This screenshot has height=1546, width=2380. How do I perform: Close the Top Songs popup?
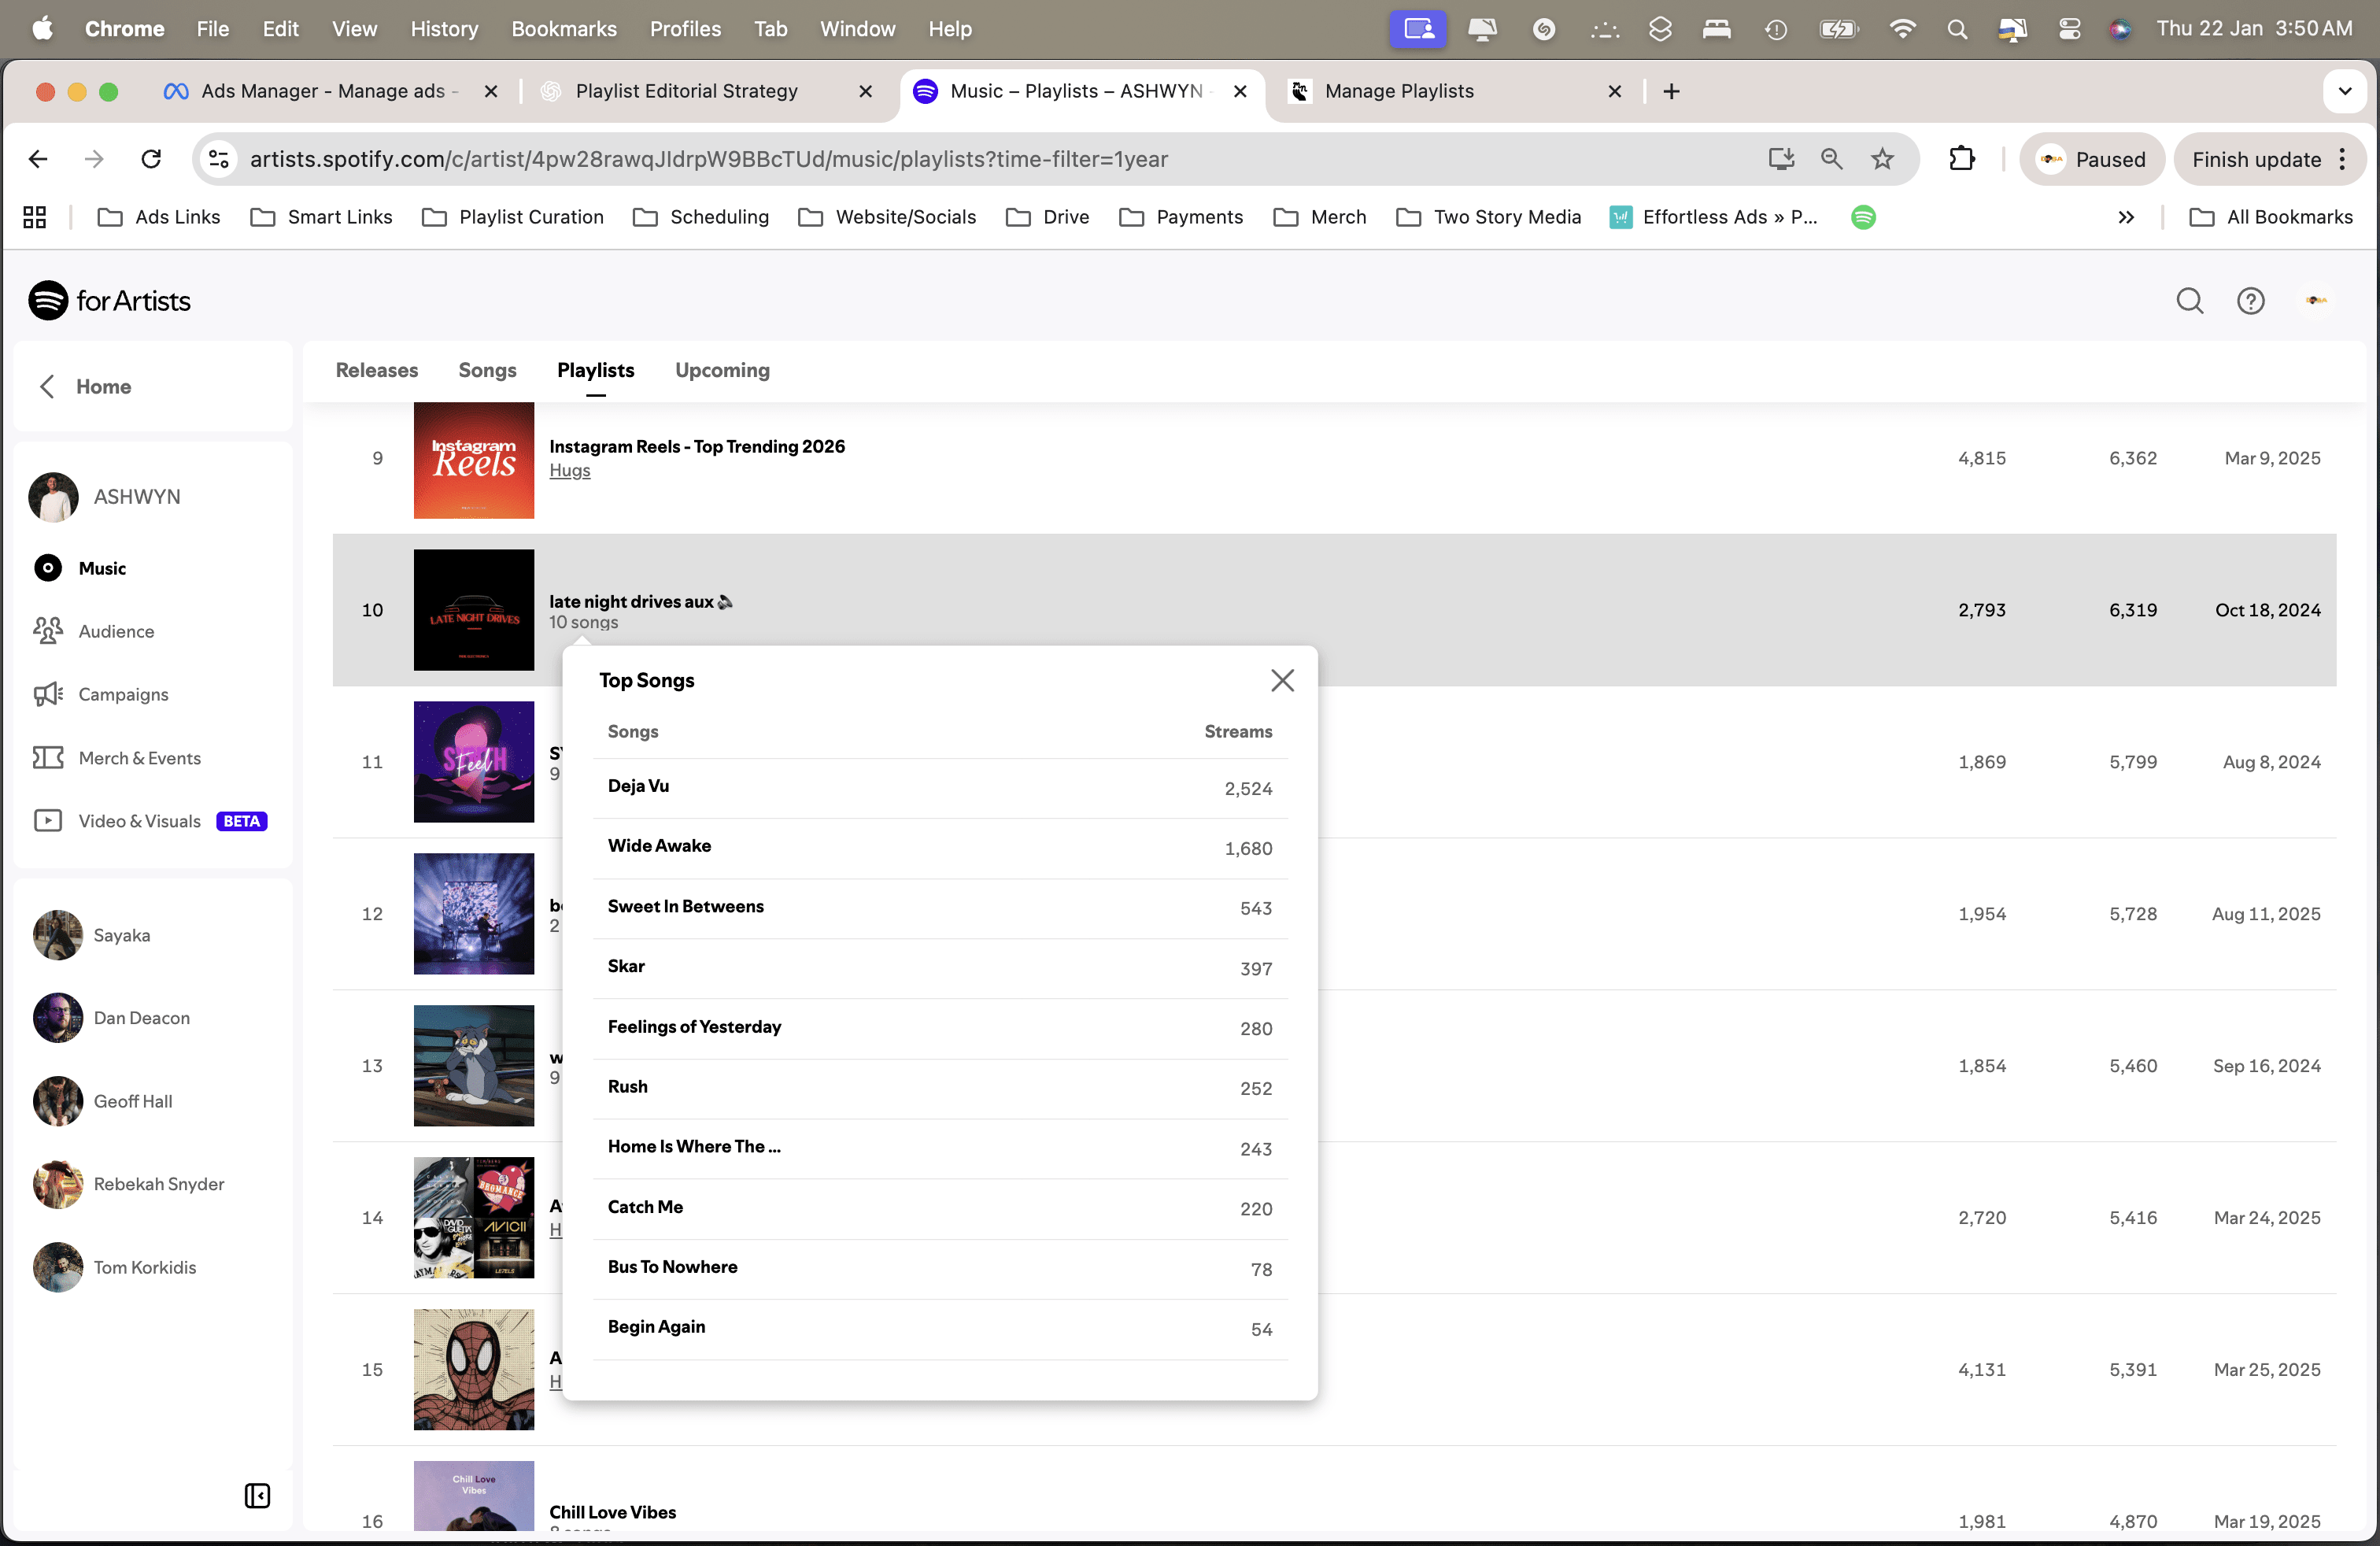tap(1282, 680)
